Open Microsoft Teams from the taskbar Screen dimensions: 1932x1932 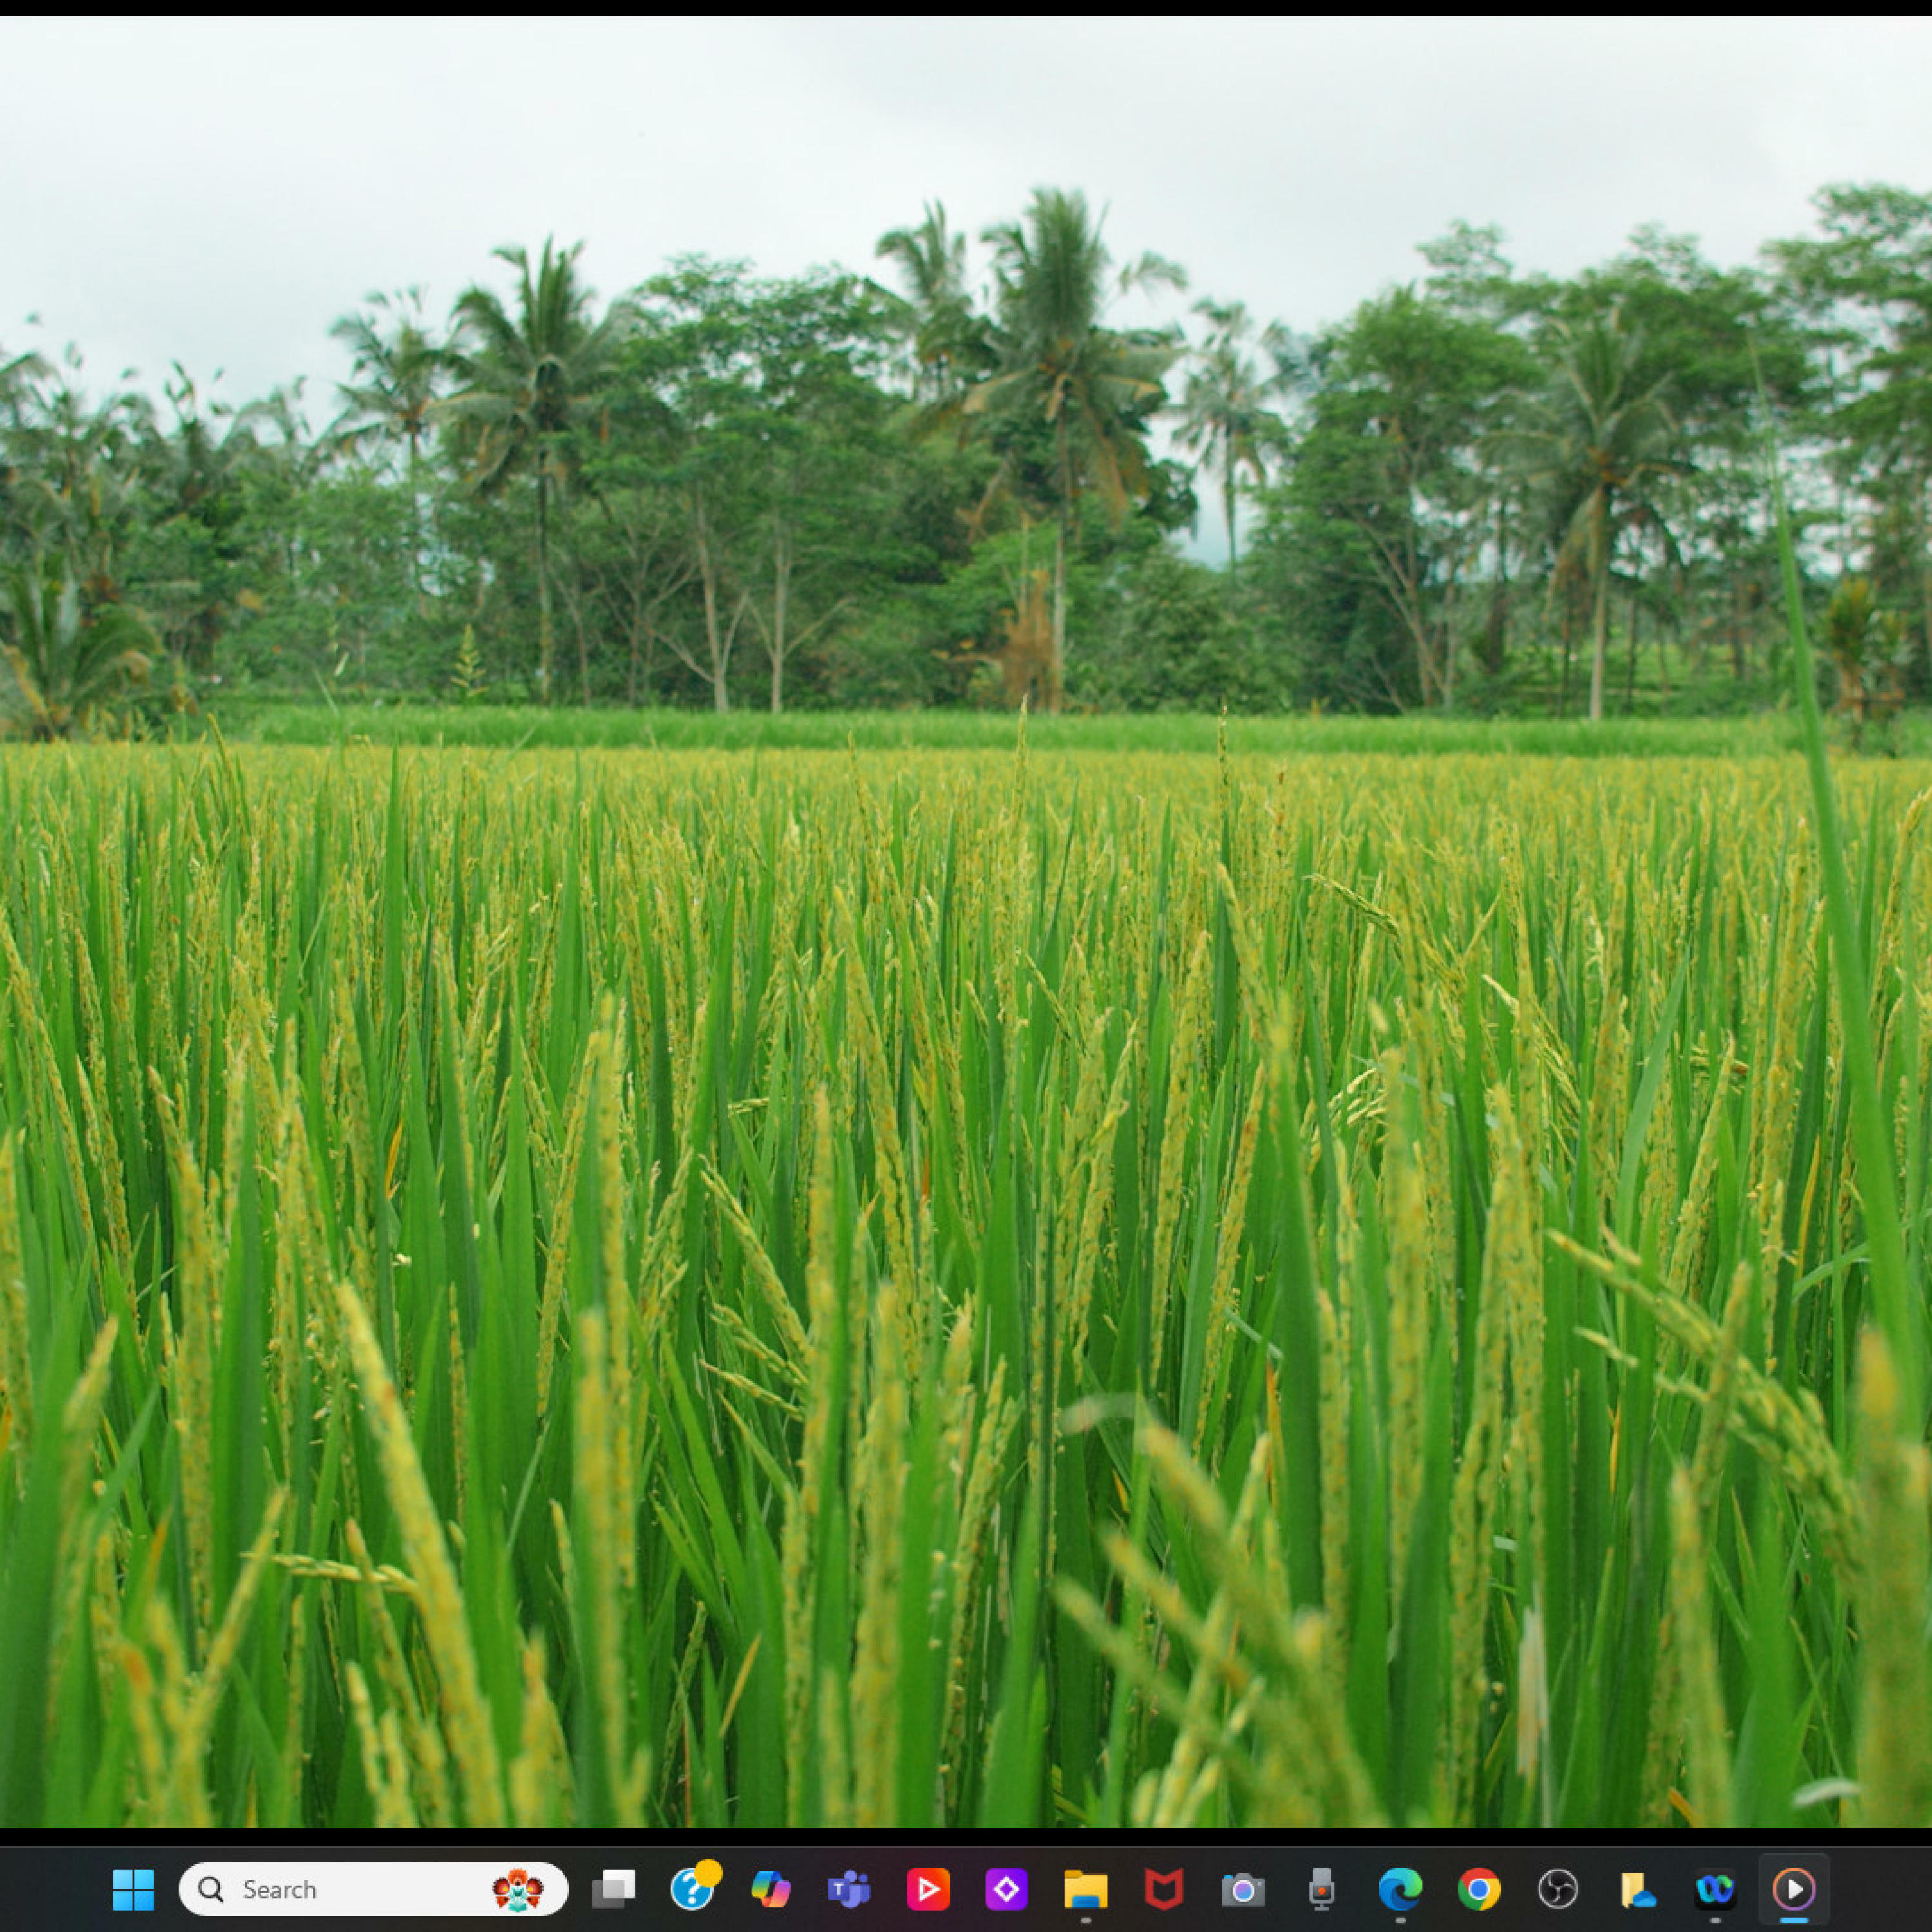(849, 1889)
